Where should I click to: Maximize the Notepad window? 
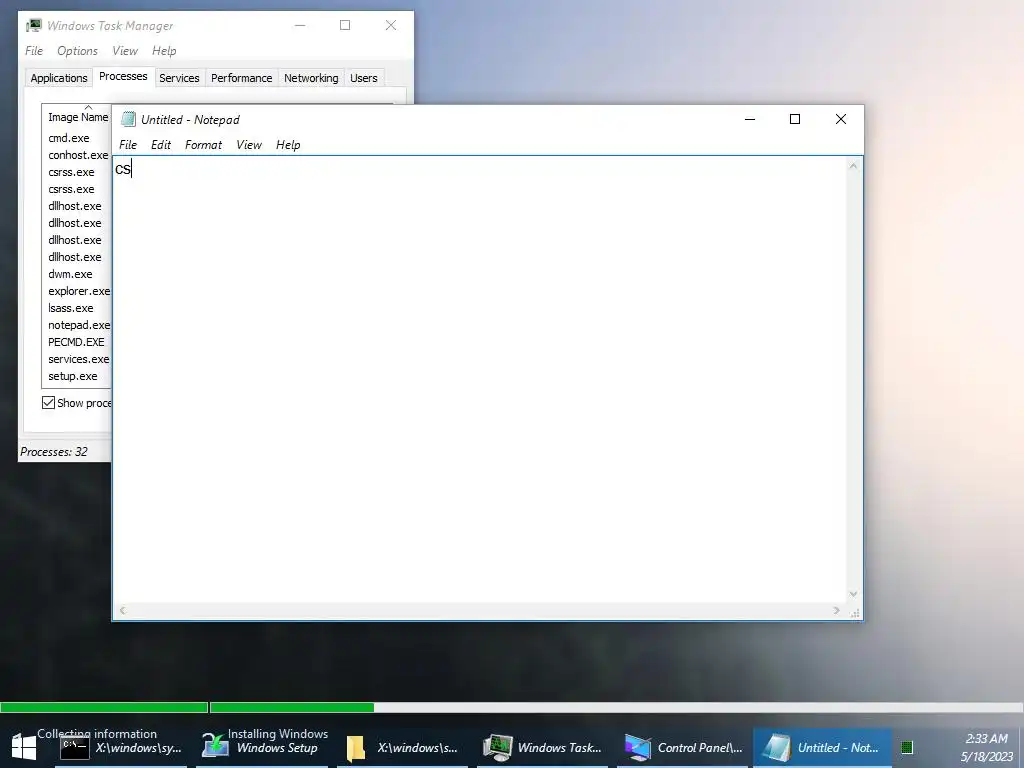(795, 119)
